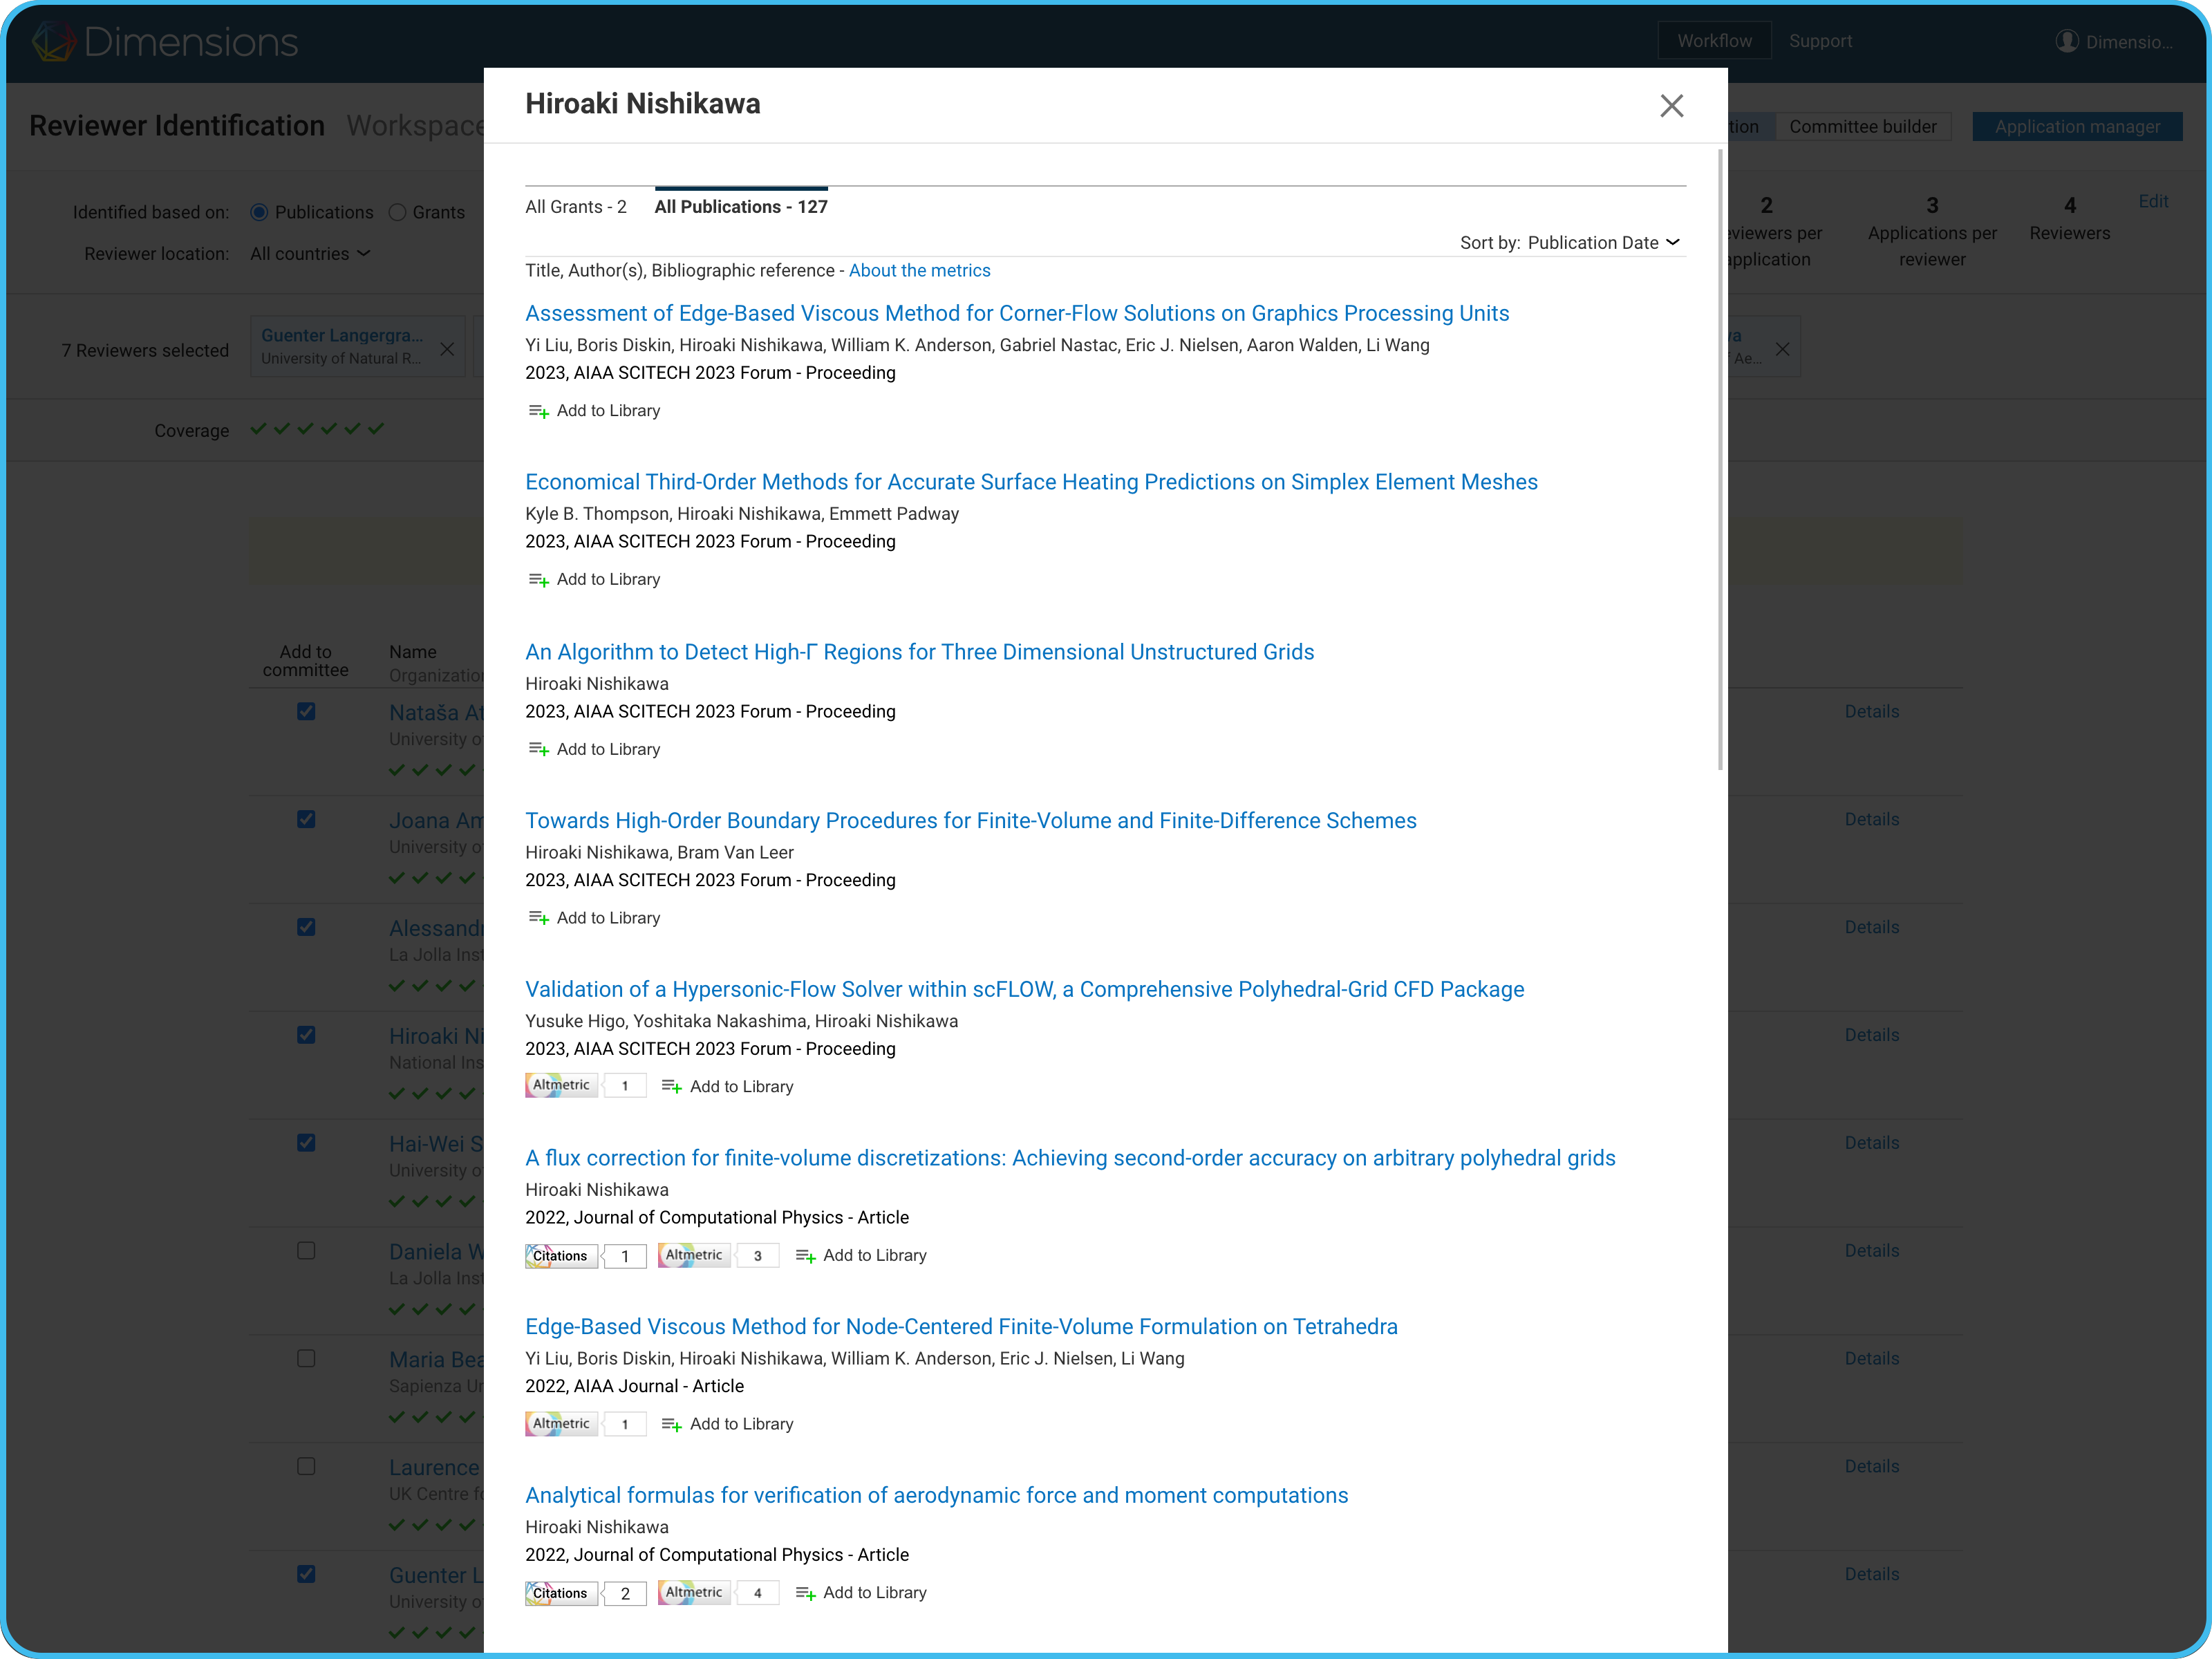Check committee checkbox for Daniela reviewer
Screen dimensions: 2212x1659
[x=306, y=1251]
